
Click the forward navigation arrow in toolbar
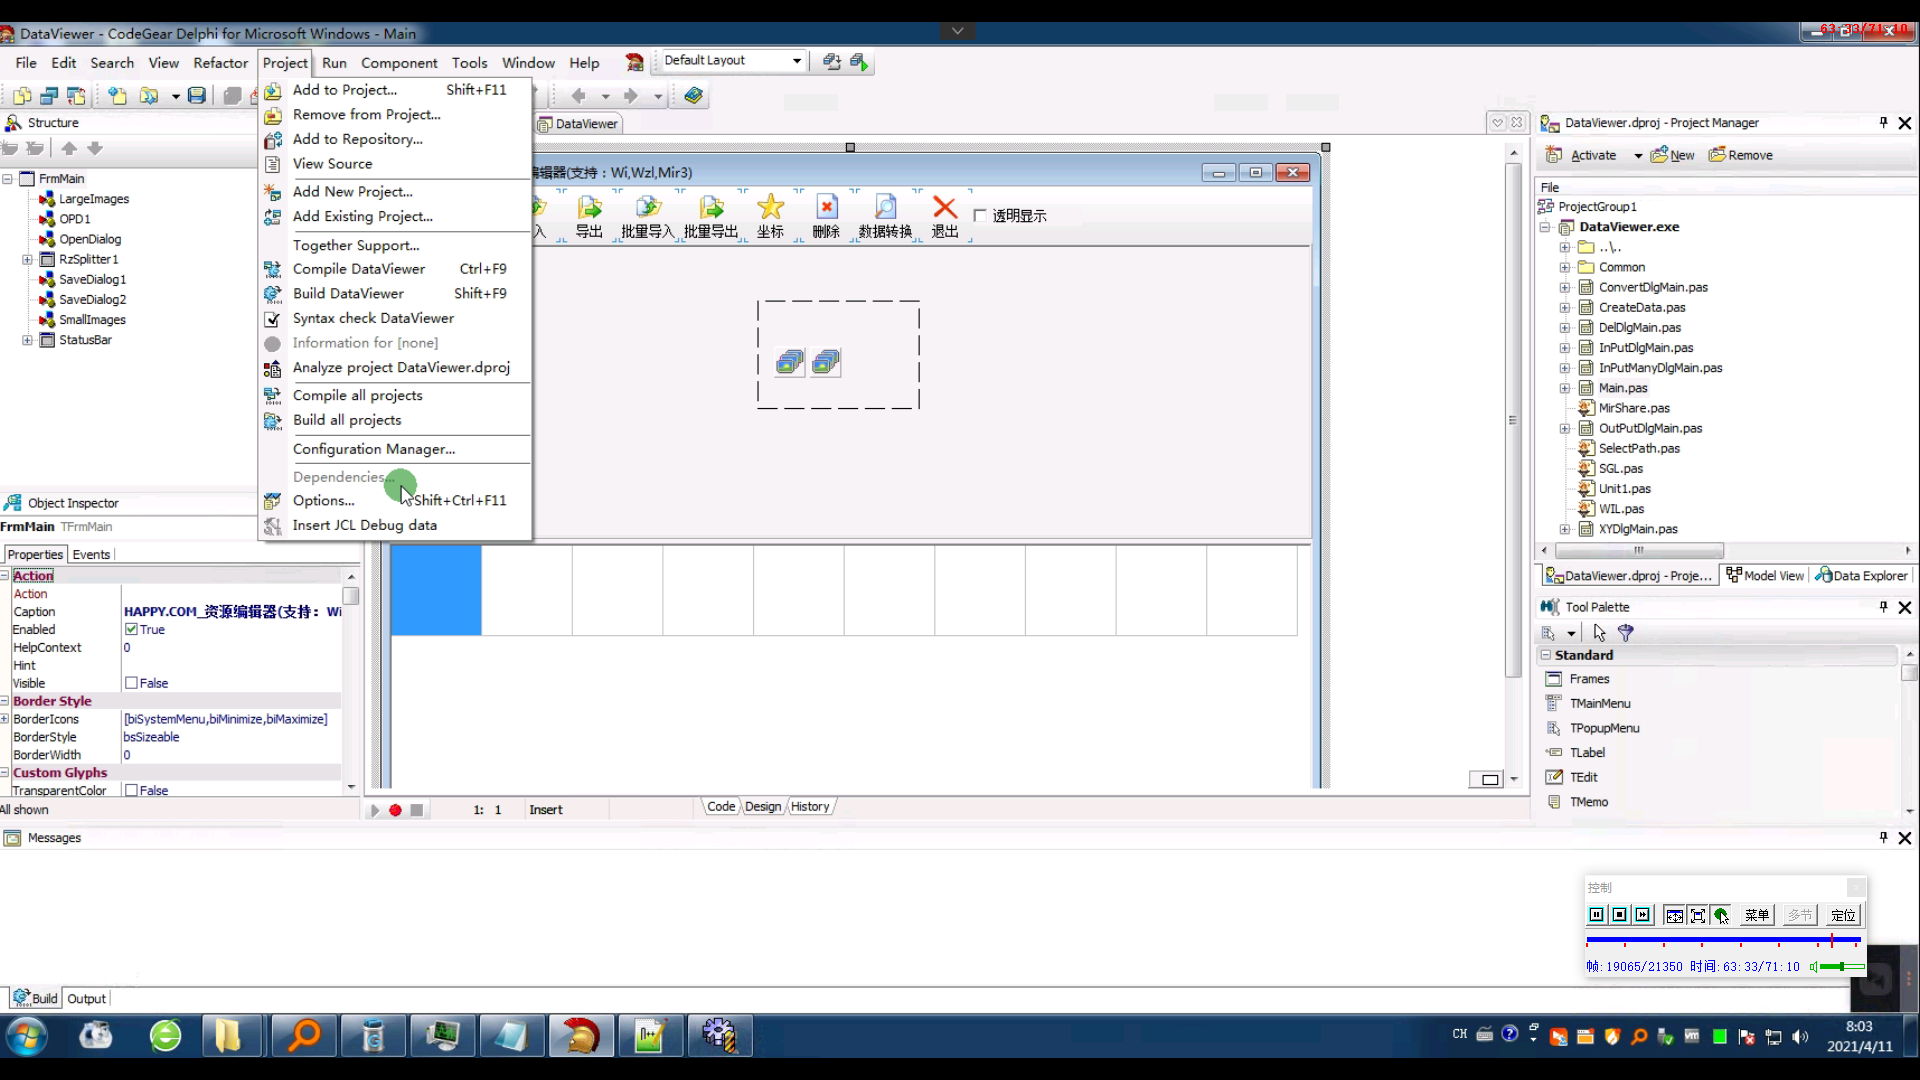pos(630,96)
